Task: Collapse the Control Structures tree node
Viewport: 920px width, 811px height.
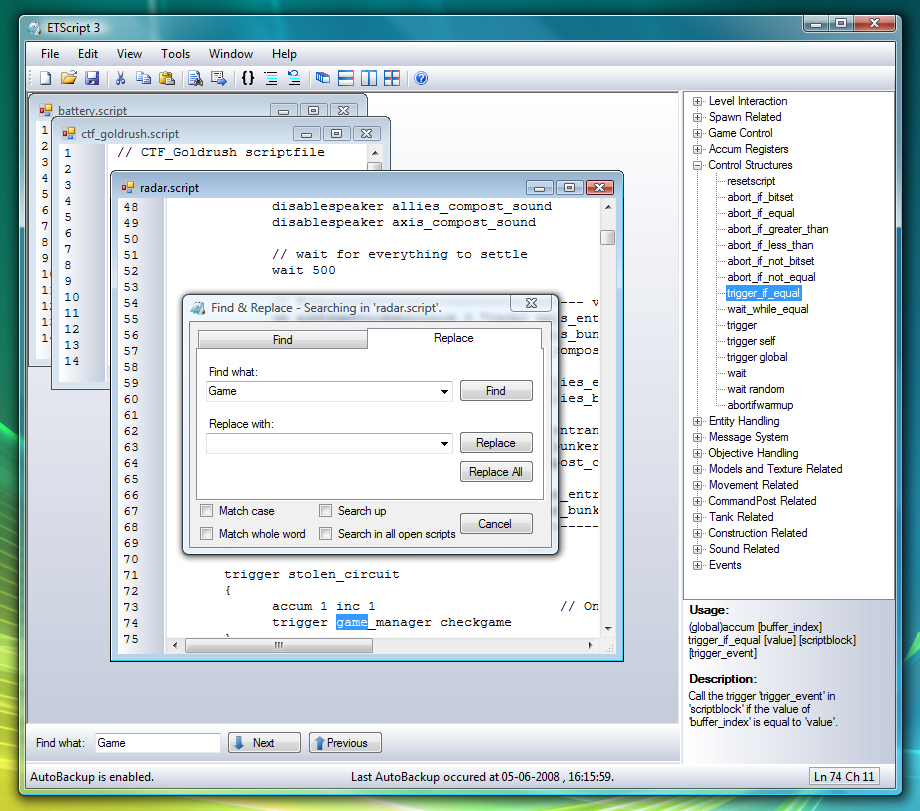Action: 697,165
